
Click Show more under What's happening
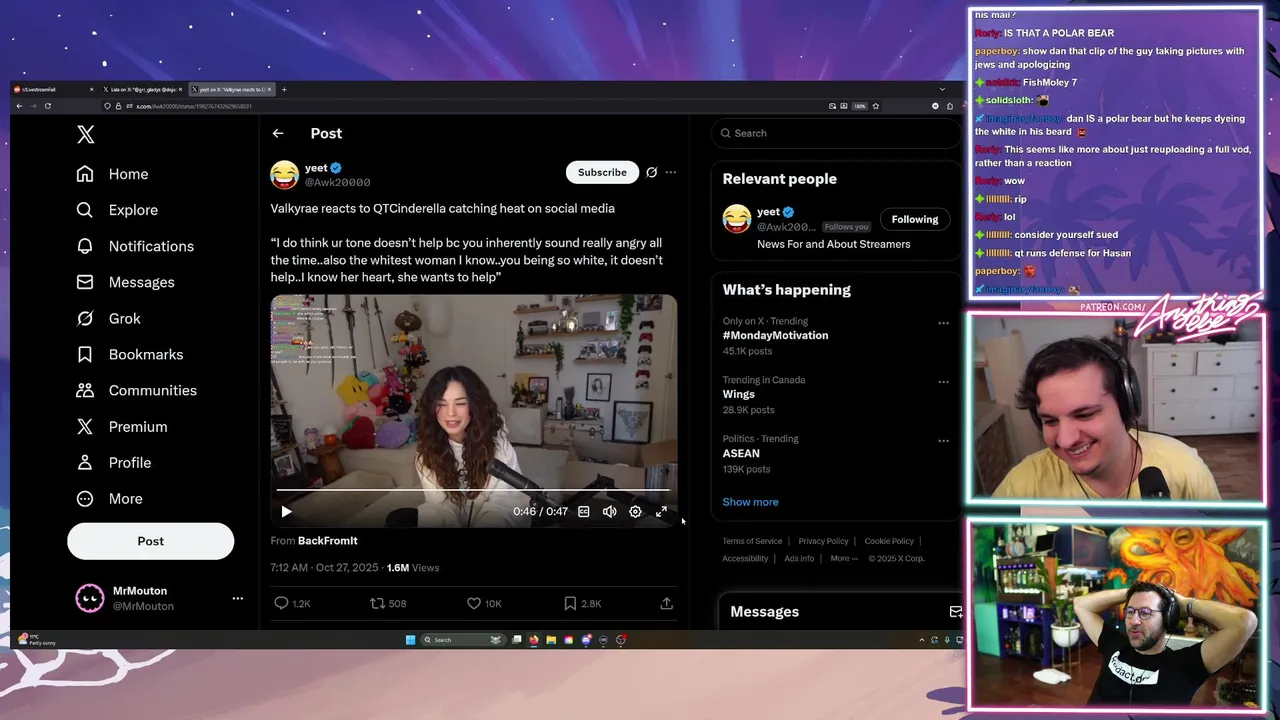[750, 502]
